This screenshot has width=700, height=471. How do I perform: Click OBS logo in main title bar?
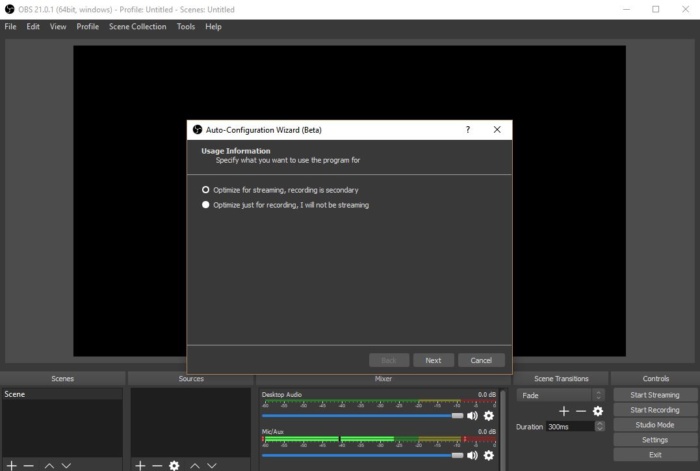point(9,9)
